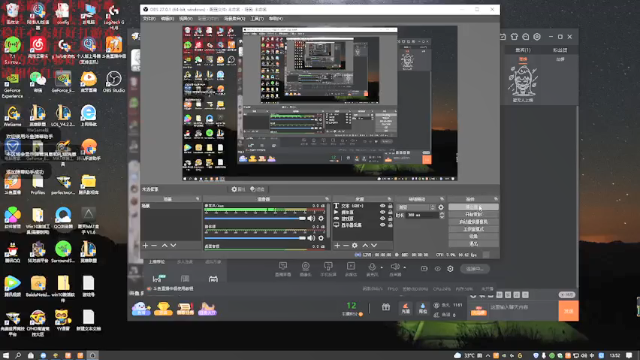Add a new scene with the plus icon
640x360 pixels.
(145, 245)
